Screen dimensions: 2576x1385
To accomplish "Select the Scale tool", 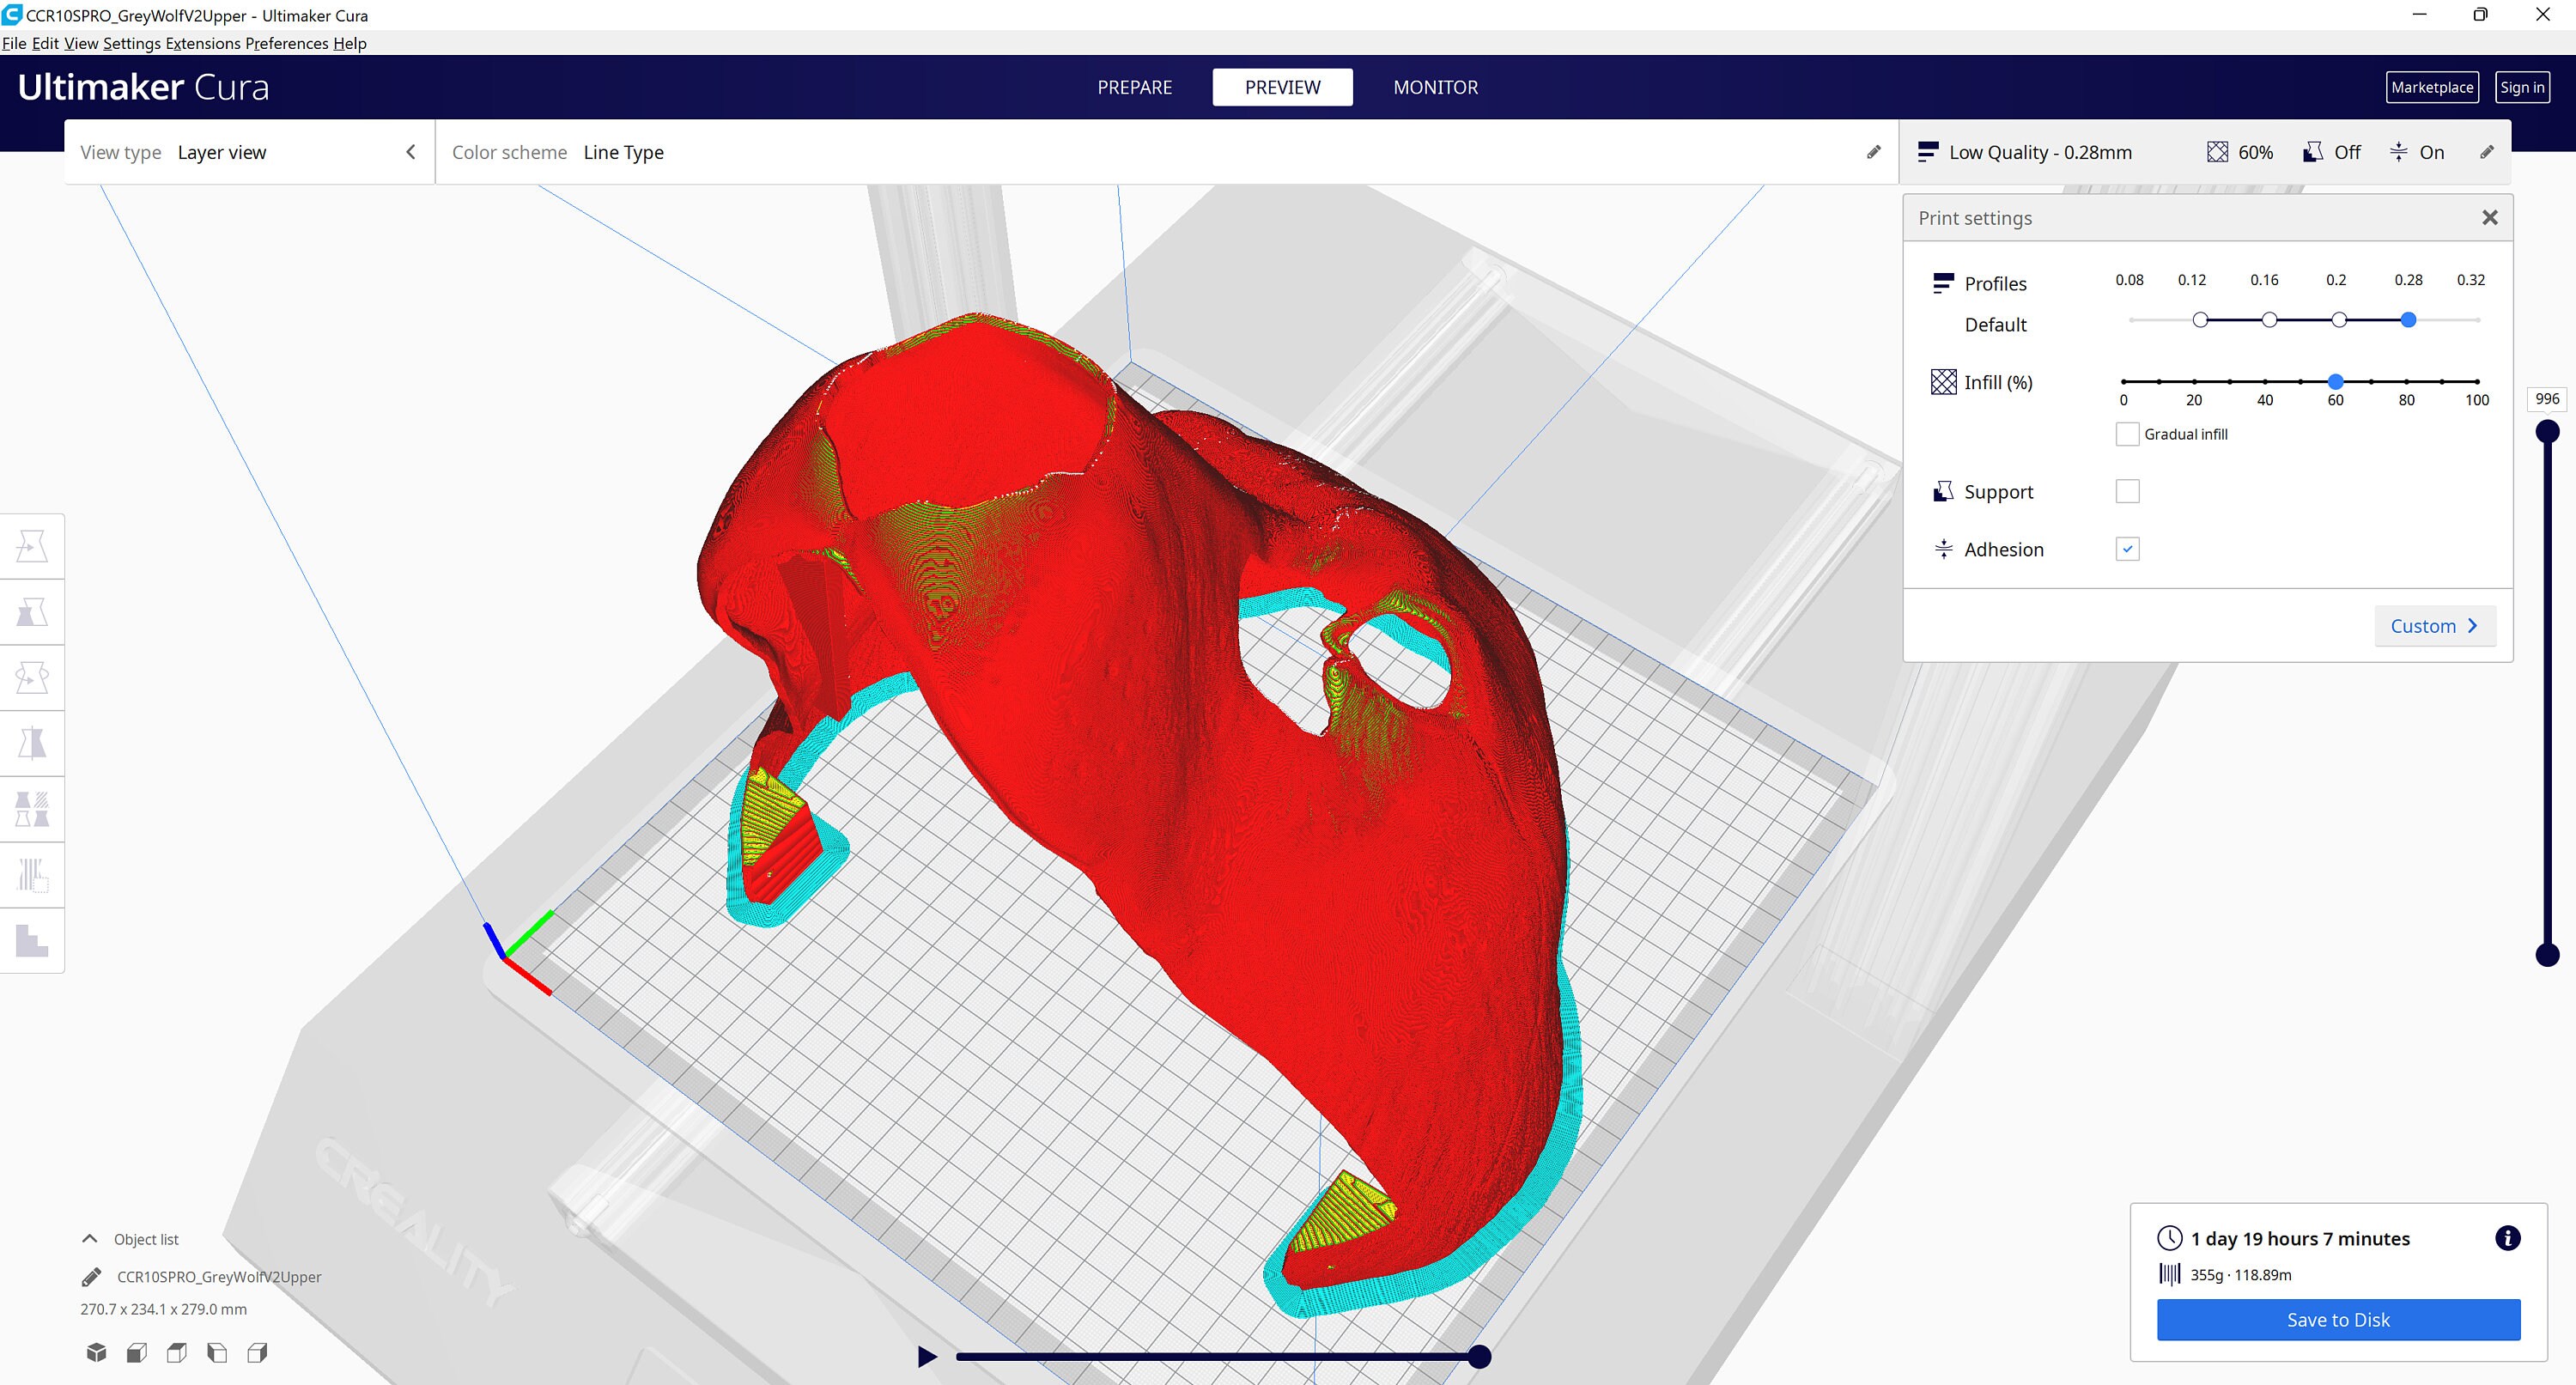I will tap(33, 611).
